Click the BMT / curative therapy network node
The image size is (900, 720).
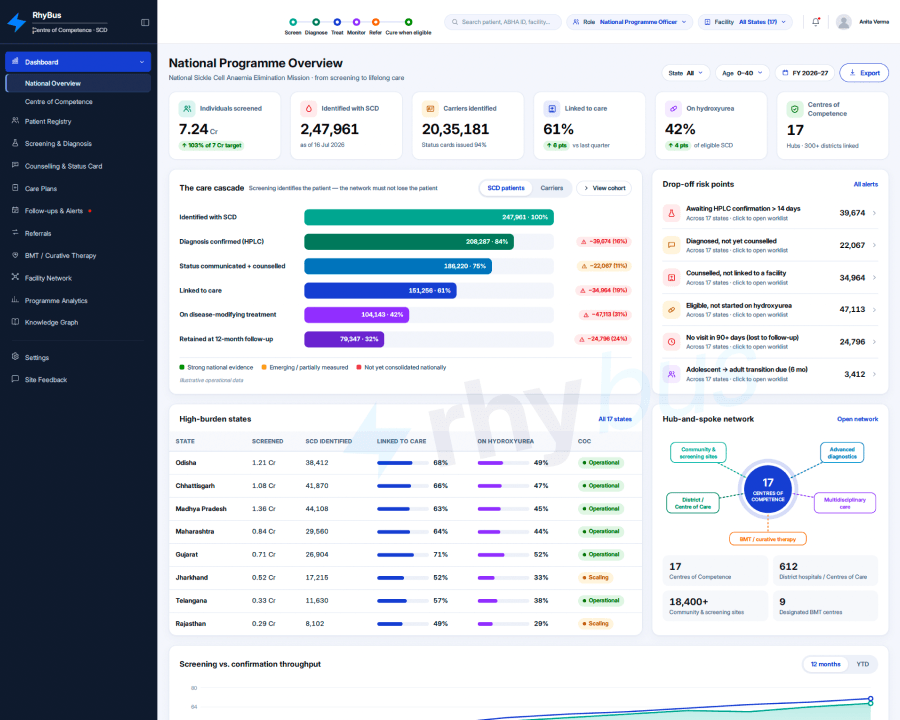[x=767, y=539]
